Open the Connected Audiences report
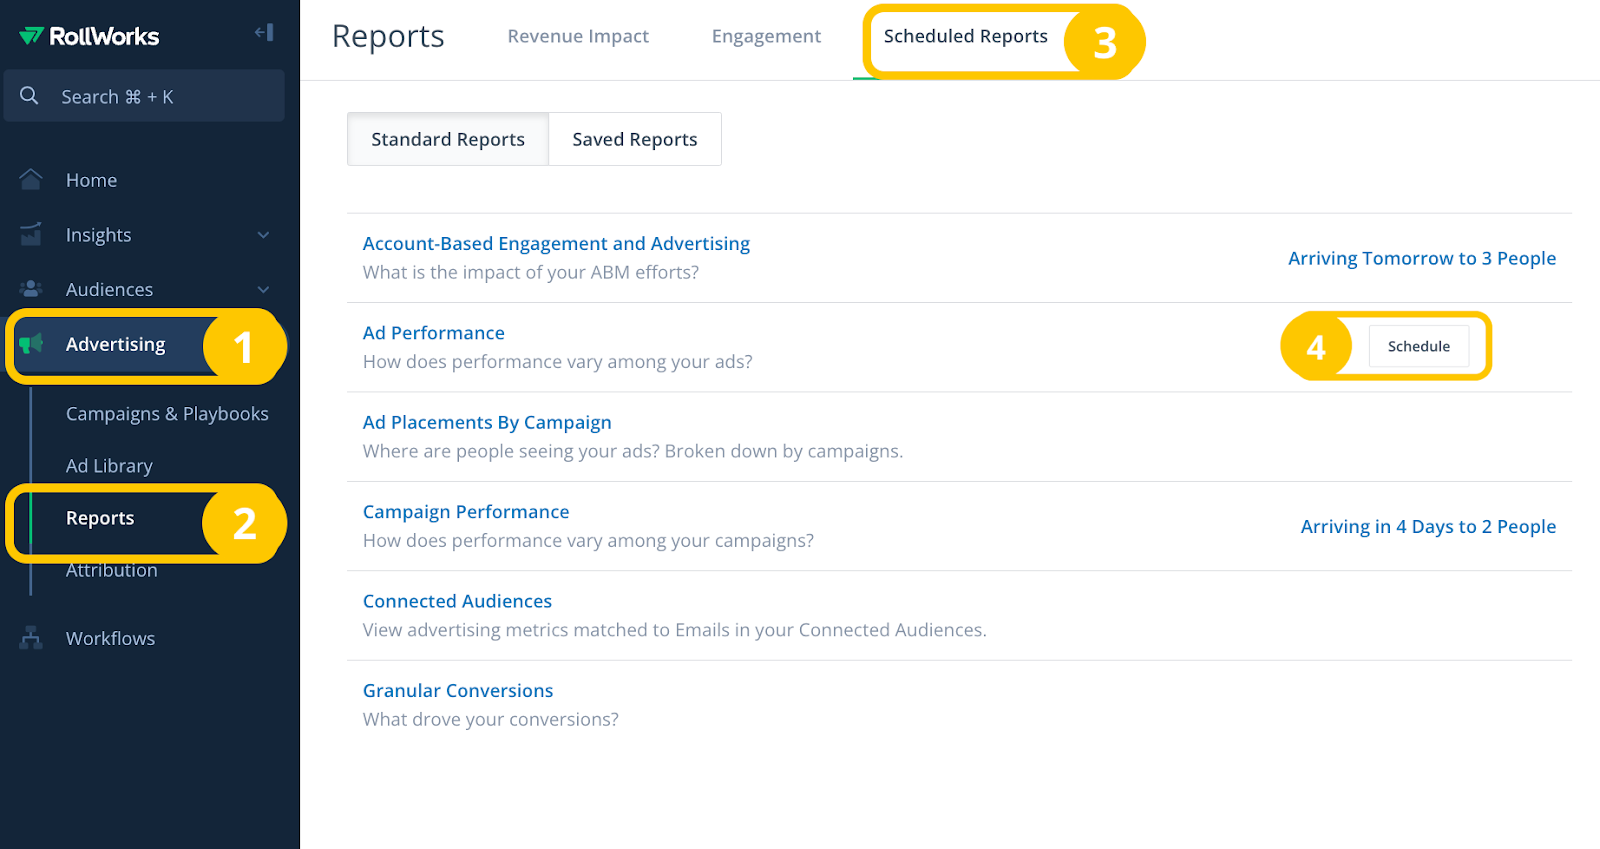1600x849 pixels. click(457, 601)
